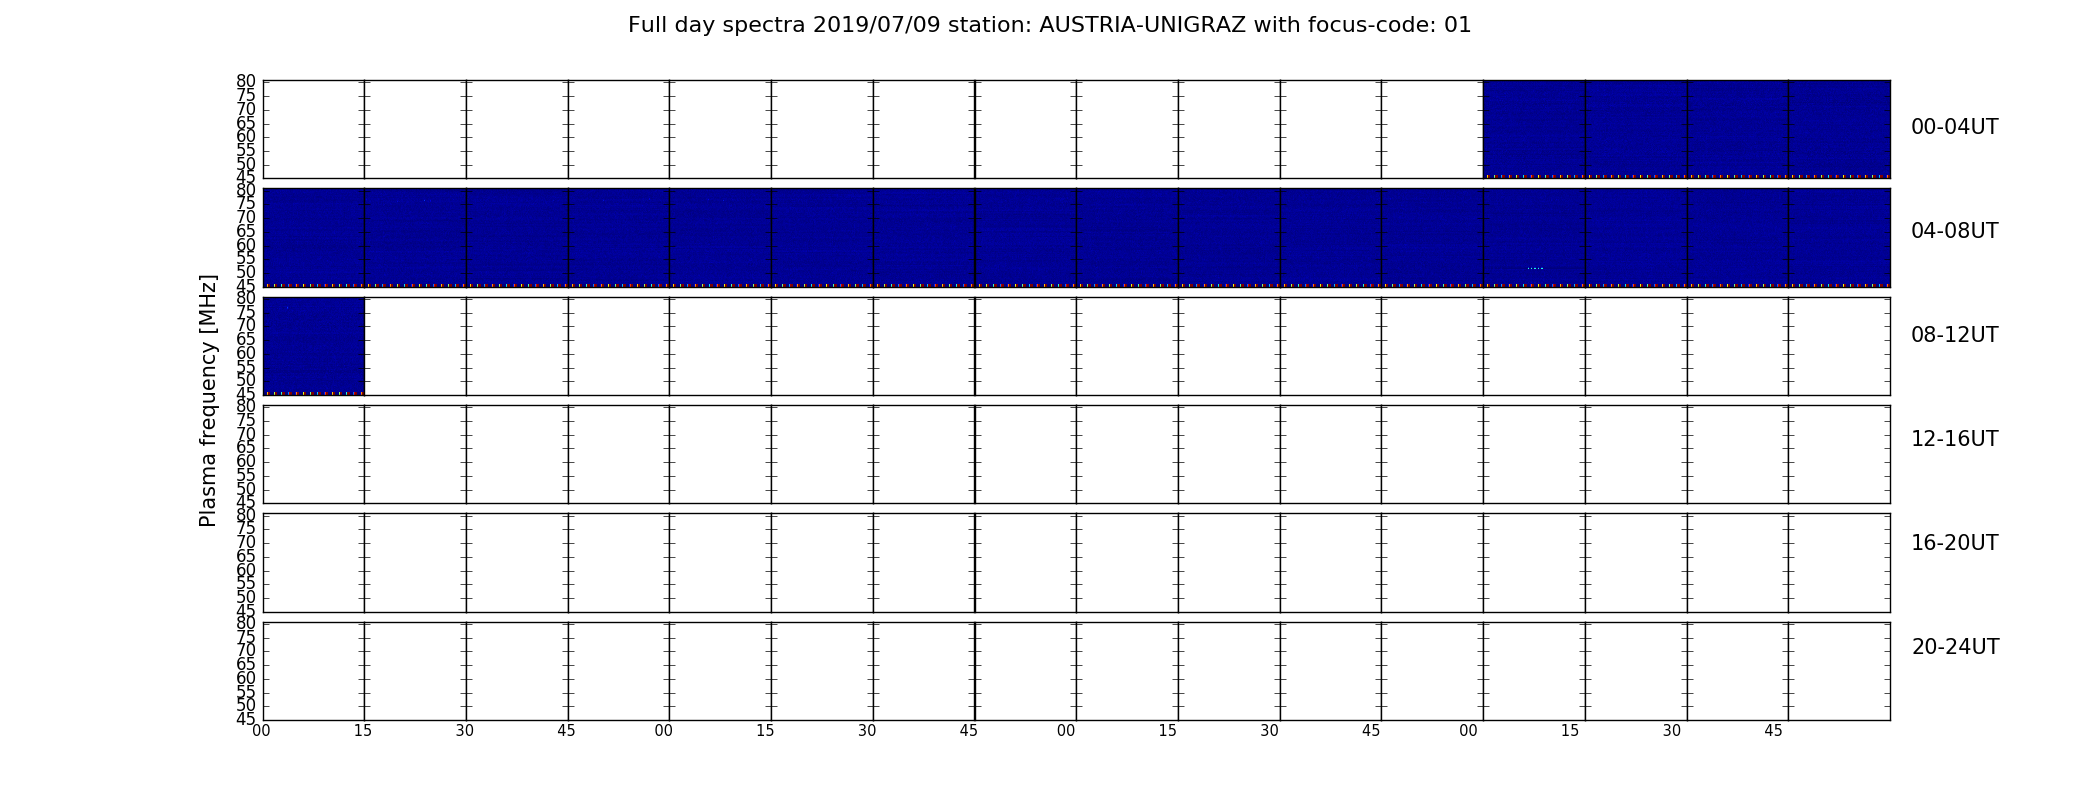Click inside the empty 16-20UT spectrogram panel
Image resolution: width=2100 pixels, height=800 pixels.
point(1076,563)
